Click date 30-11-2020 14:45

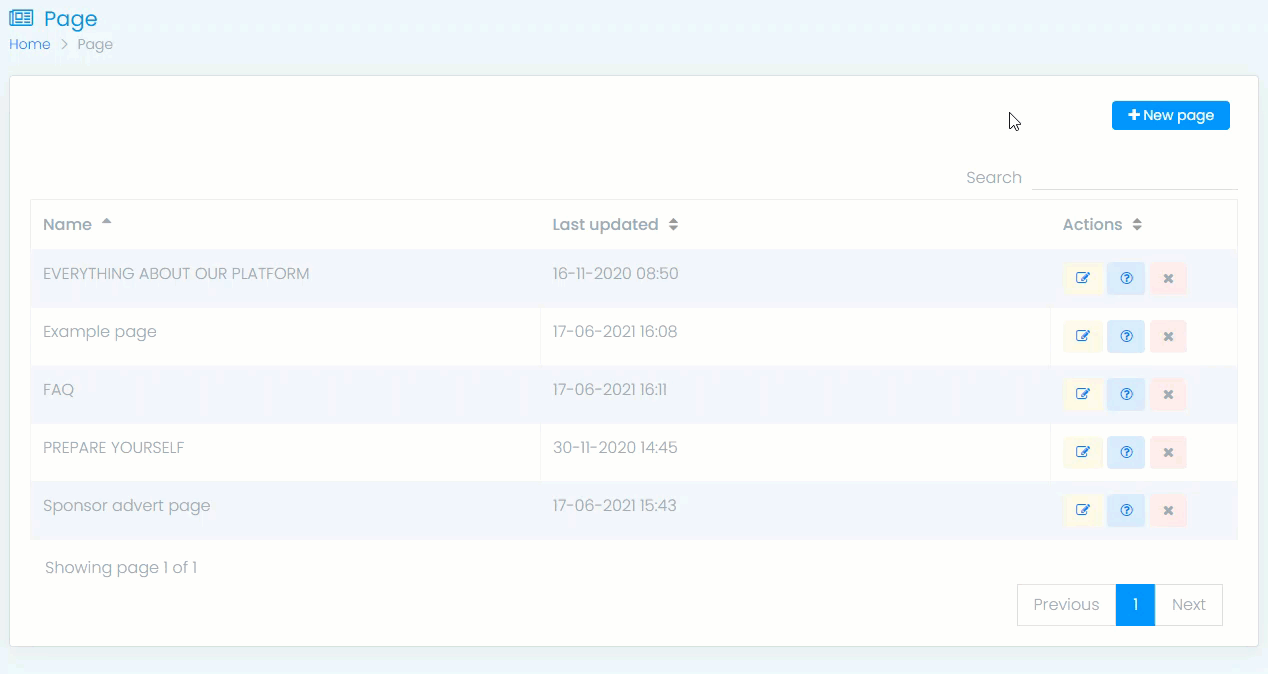[x=615, y=447]
